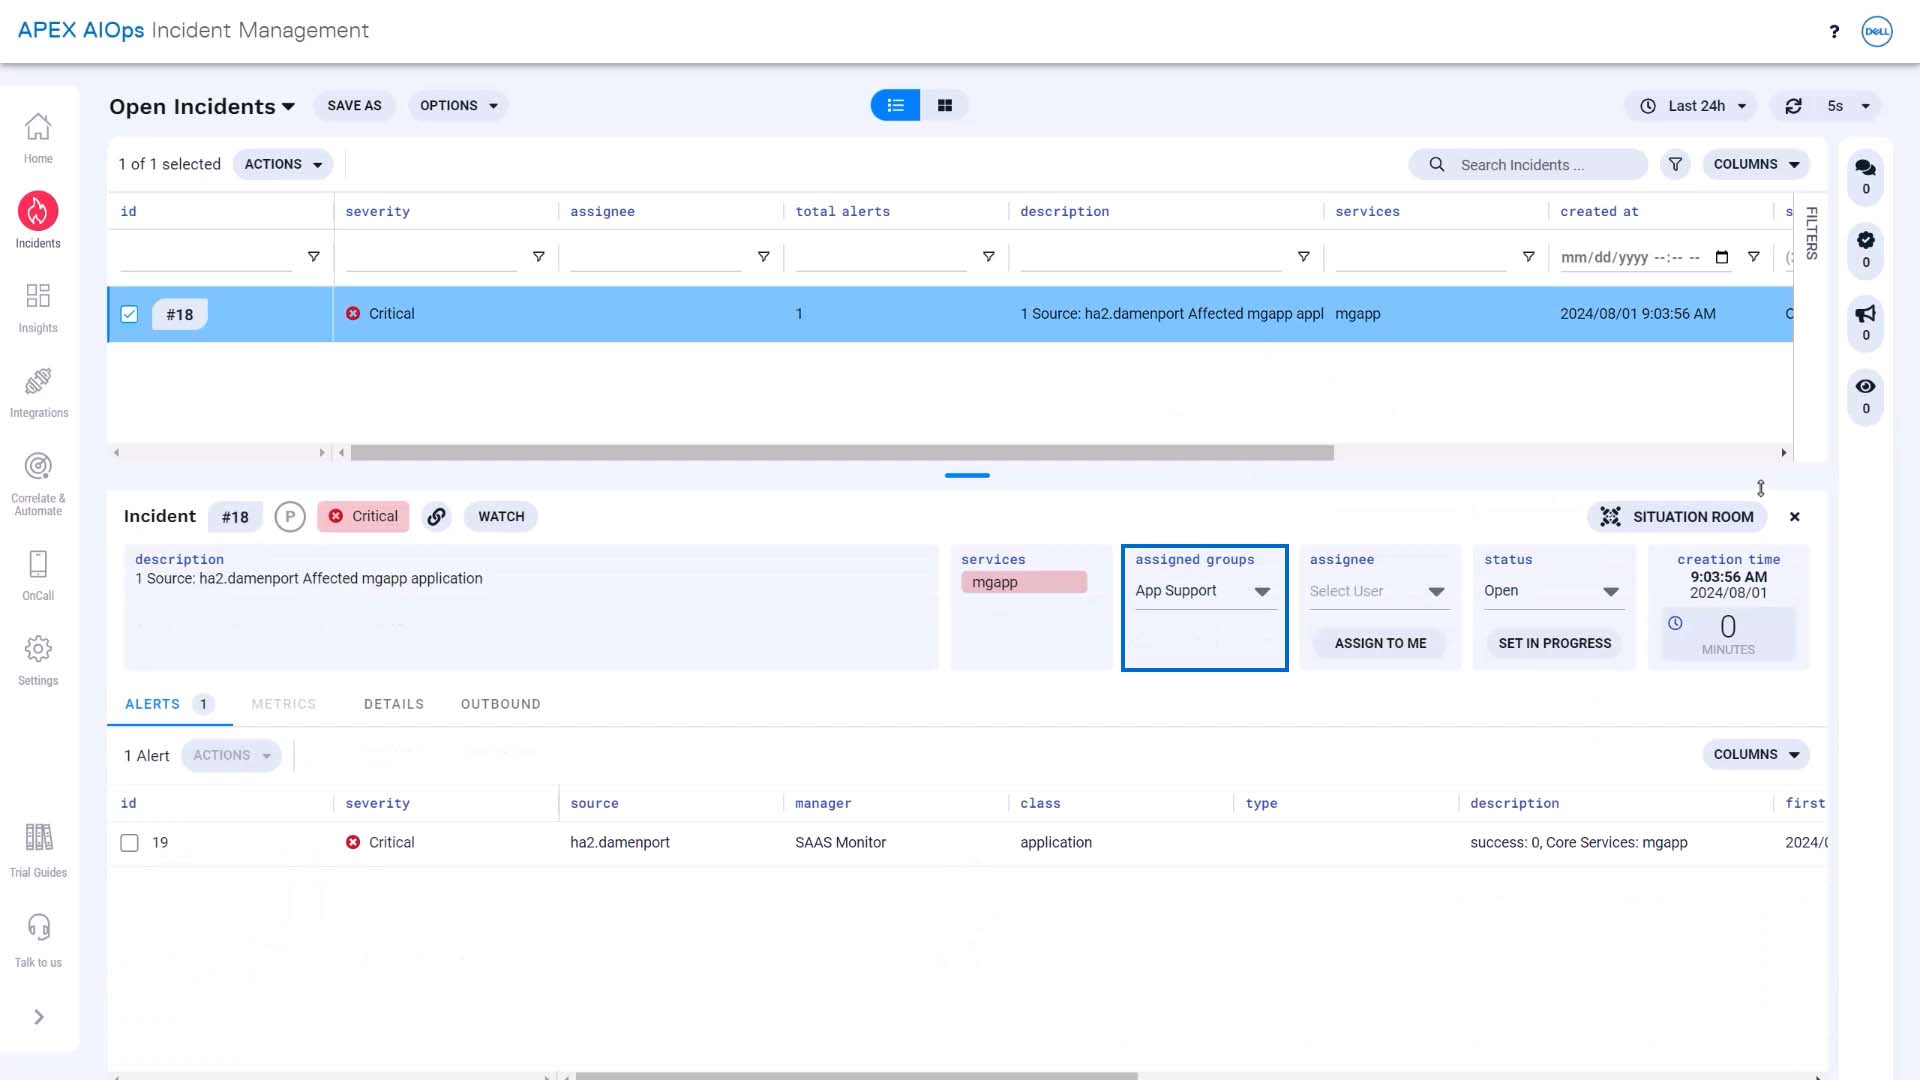
Task: Filter description column funnel icon
Action: [x=1304, y=257]
